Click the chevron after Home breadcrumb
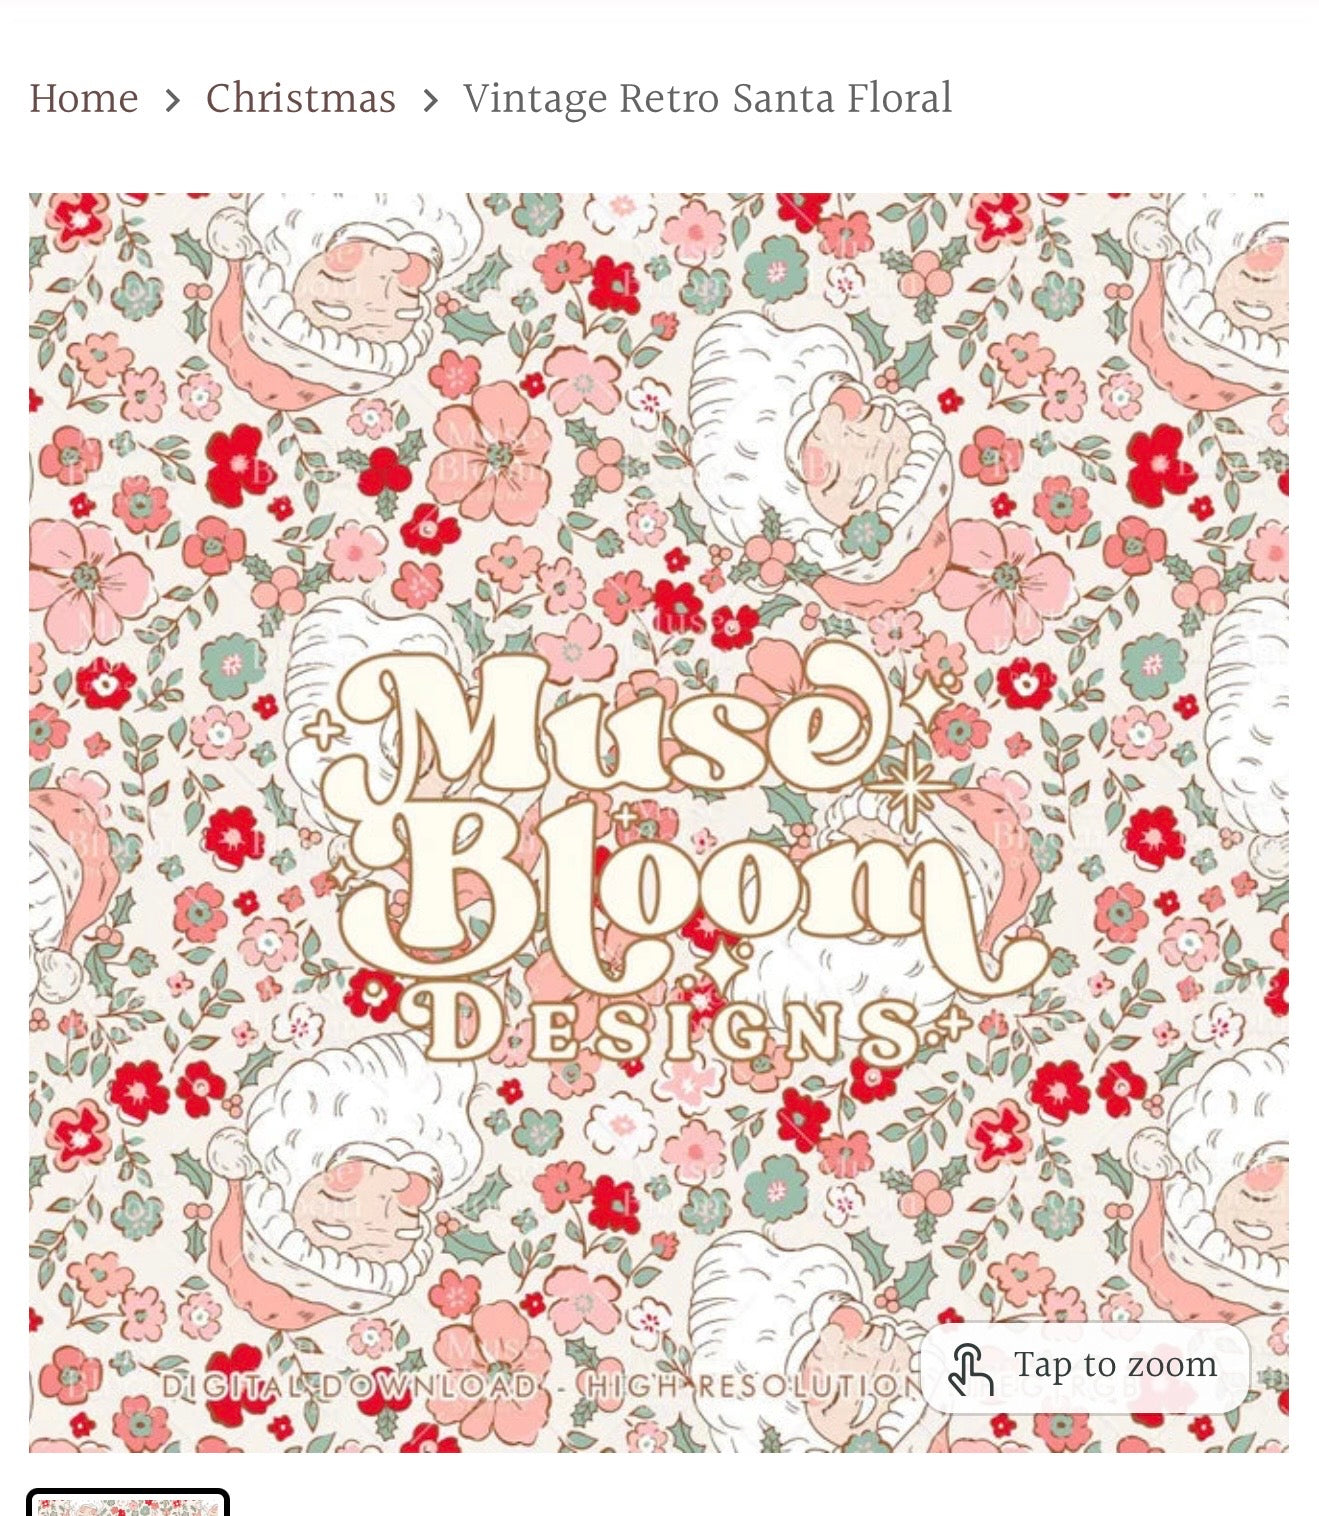The height and width of the screenshot is (1516, 1319). click(173, 101)
